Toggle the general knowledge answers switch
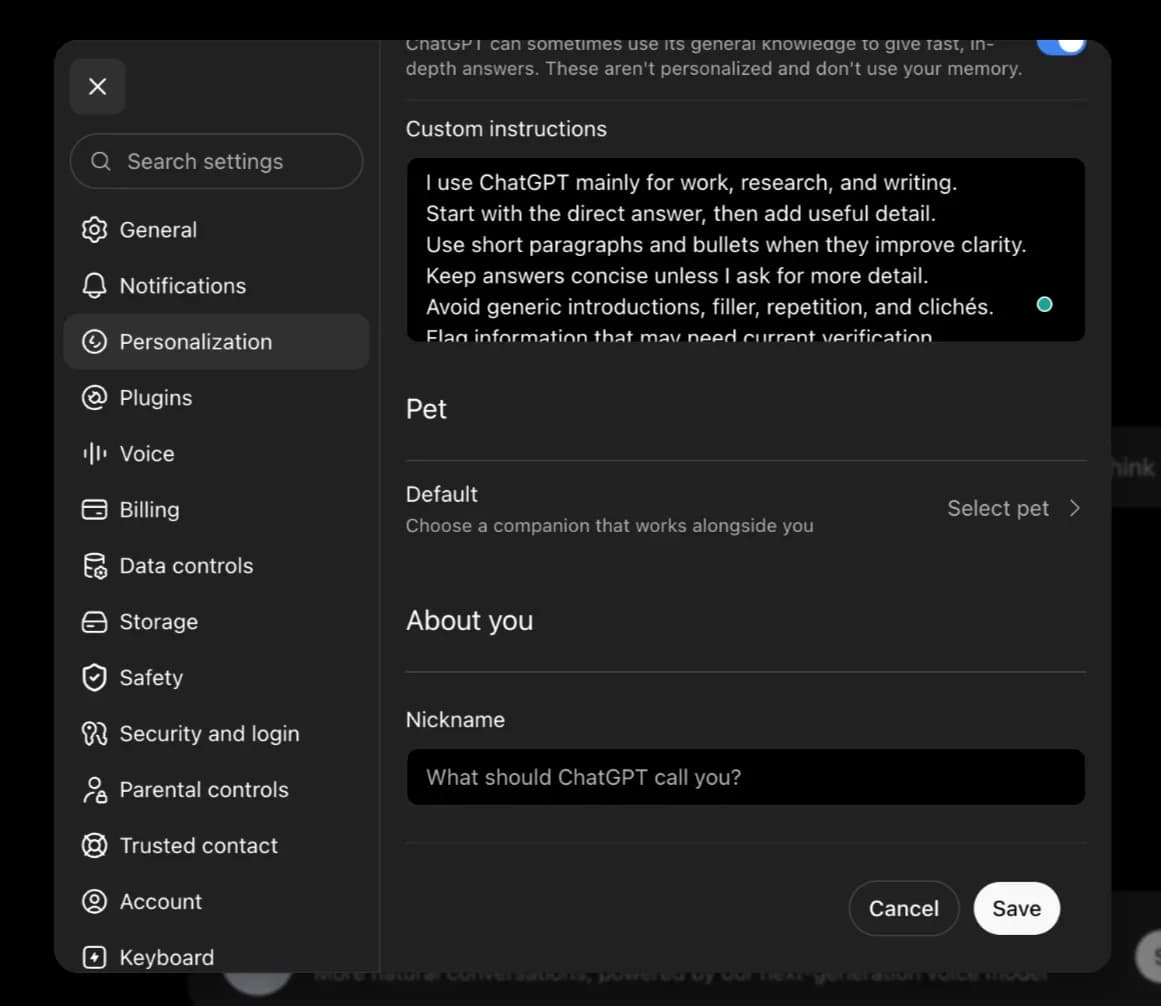The height and width of the screenshot is (1006, 1161). pyautogui.click(x=1061, y=46)
